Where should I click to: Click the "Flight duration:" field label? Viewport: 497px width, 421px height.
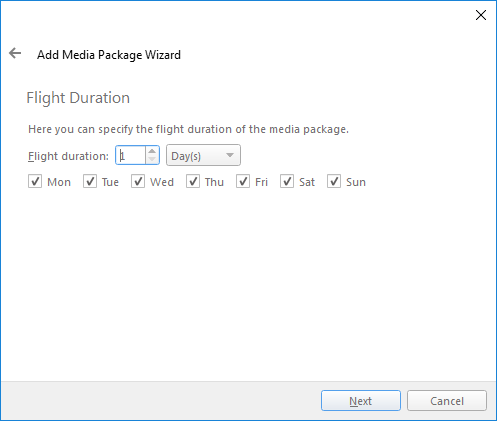(68, 156)
